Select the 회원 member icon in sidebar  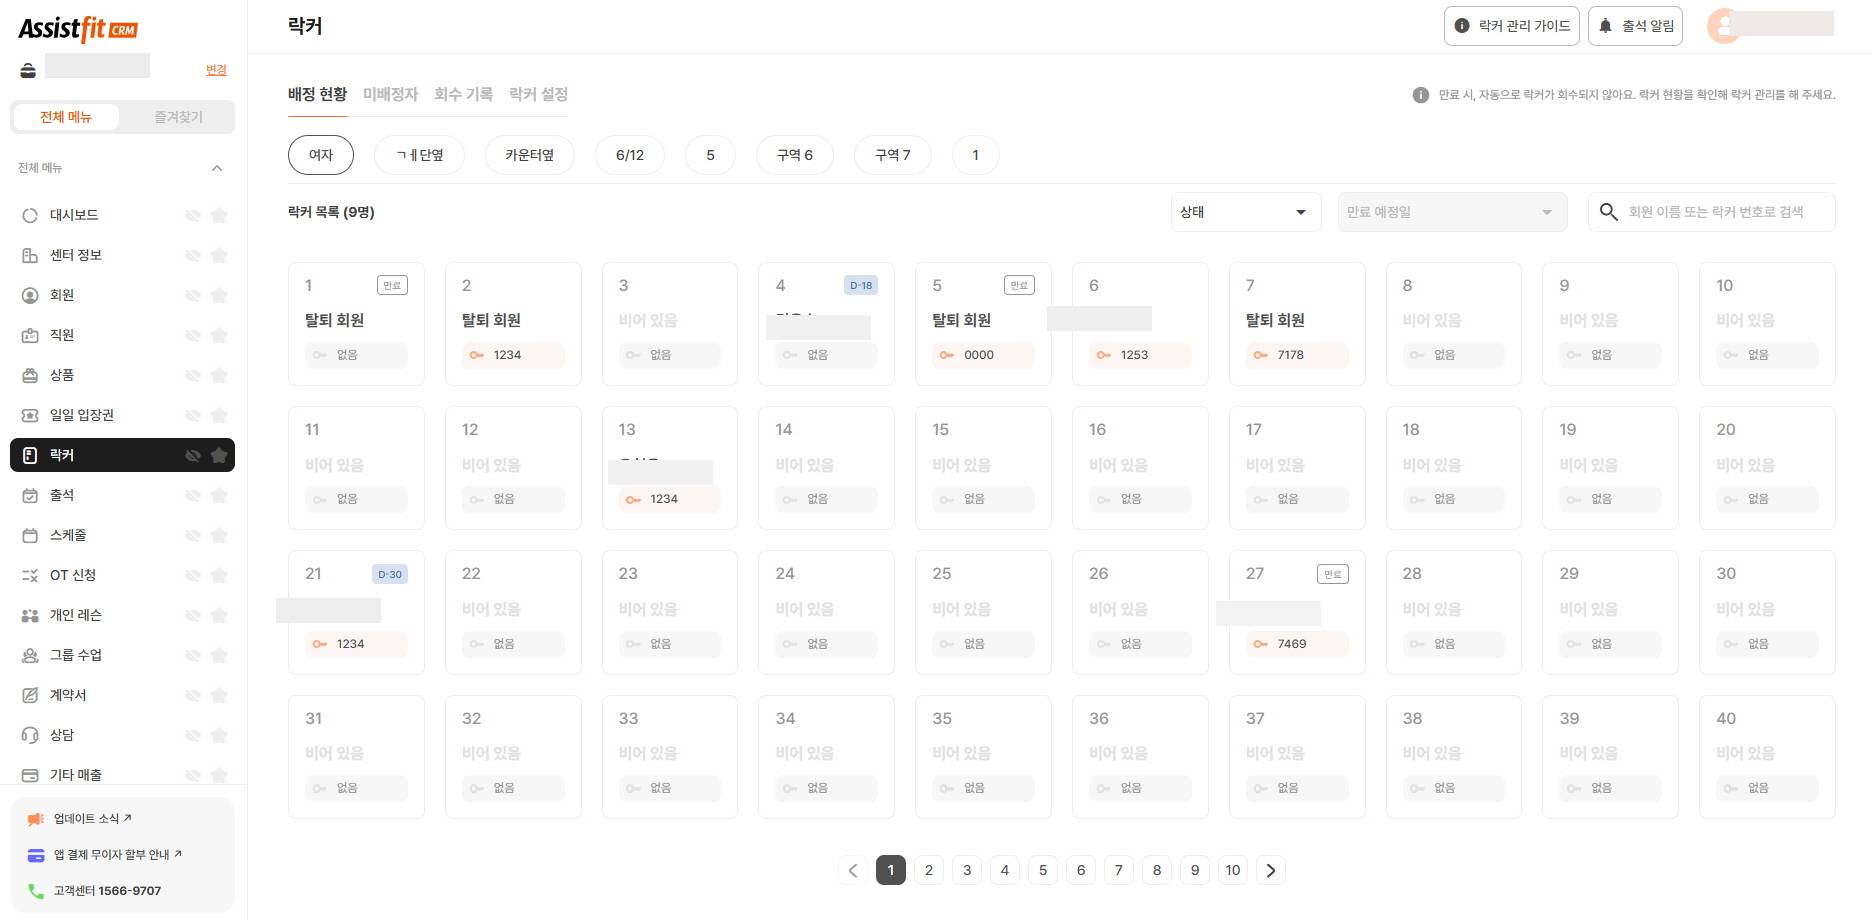29,295
